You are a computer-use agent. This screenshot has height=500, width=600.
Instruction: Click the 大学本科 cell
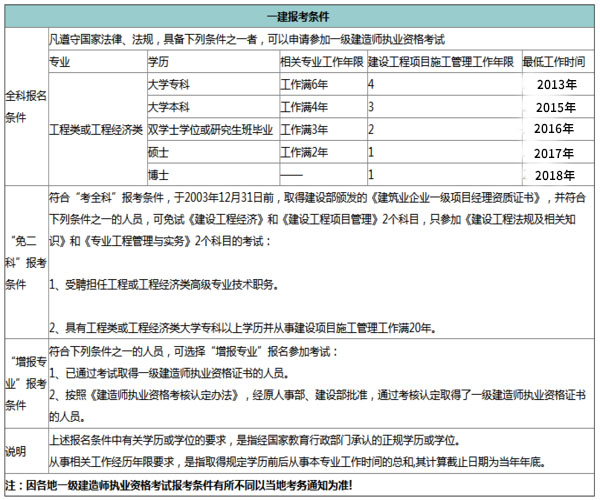(168, 107)
